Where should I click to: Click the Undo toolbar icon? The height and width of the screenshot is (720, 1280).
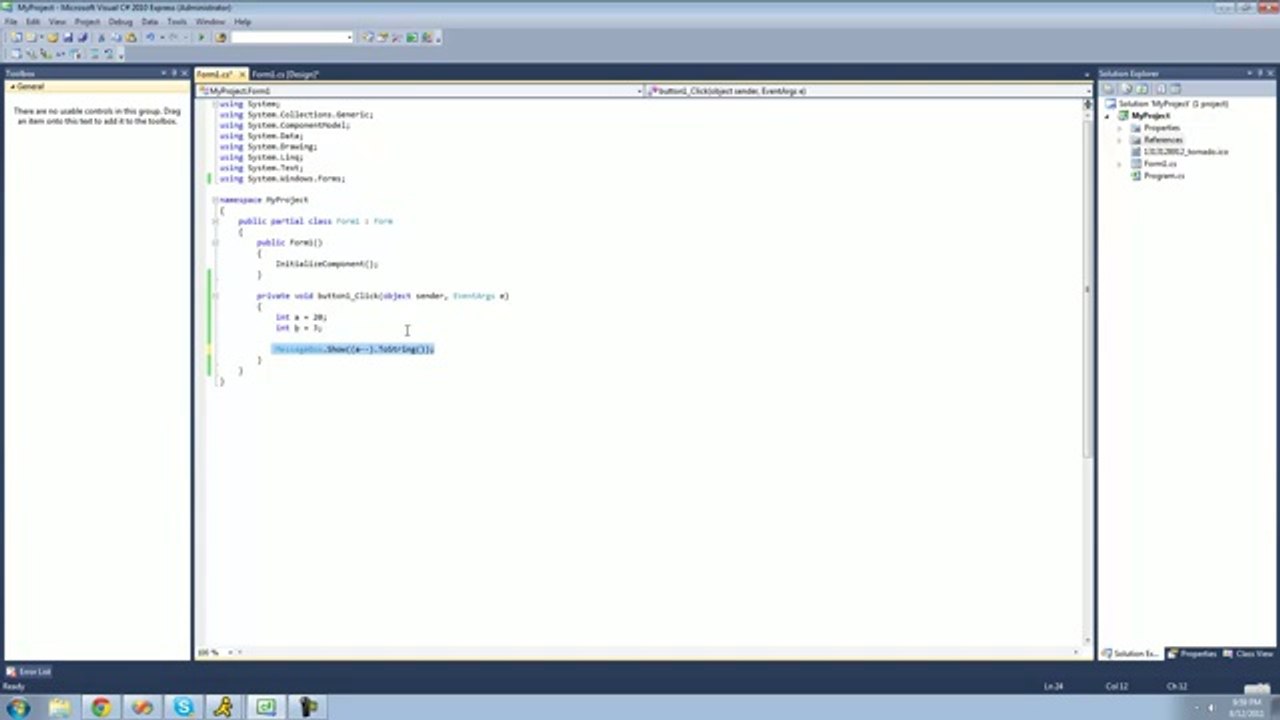coord(150,37)
